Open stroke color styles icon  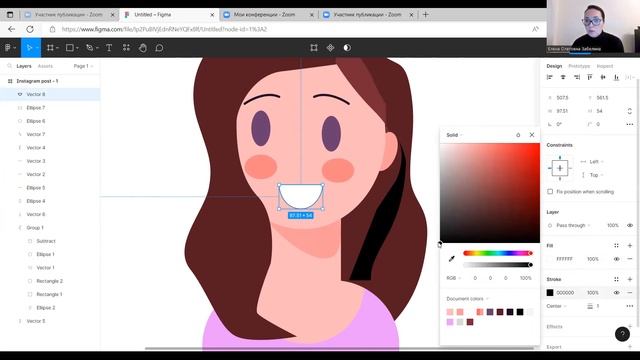tap(616, 279)
